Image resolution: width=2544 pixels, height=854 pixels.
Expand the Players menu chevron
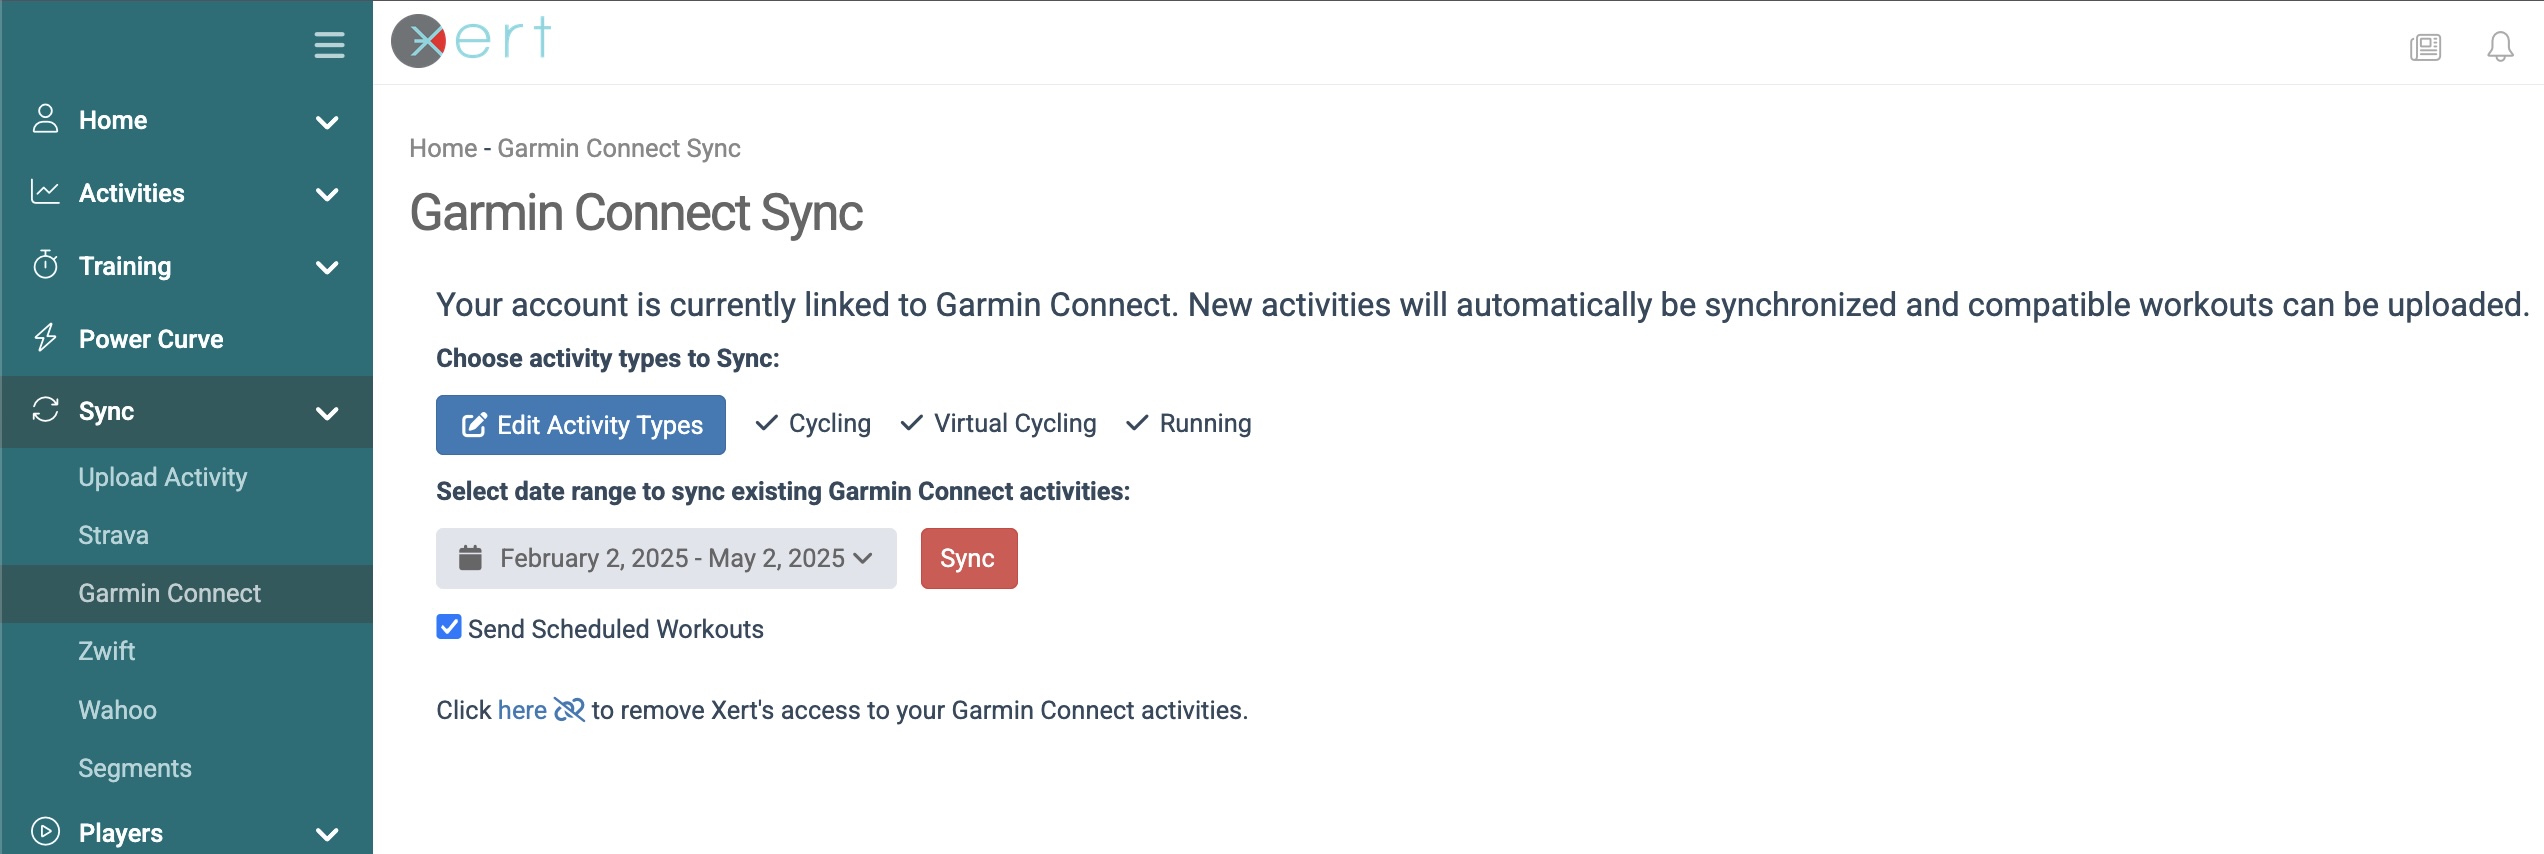(x=327, y=833)
